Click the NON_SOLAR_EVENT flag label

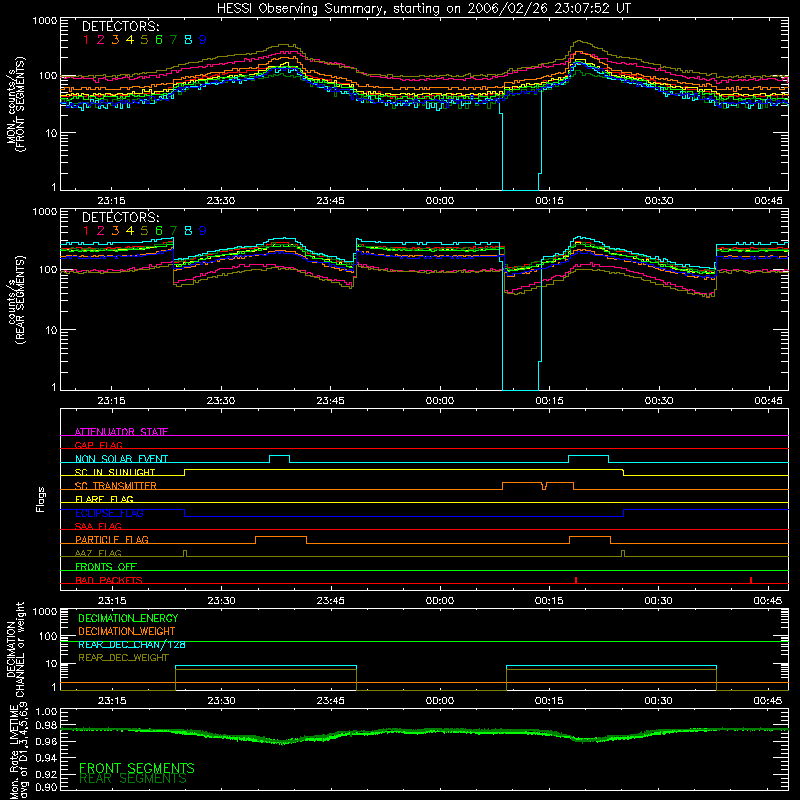[121, 459]
